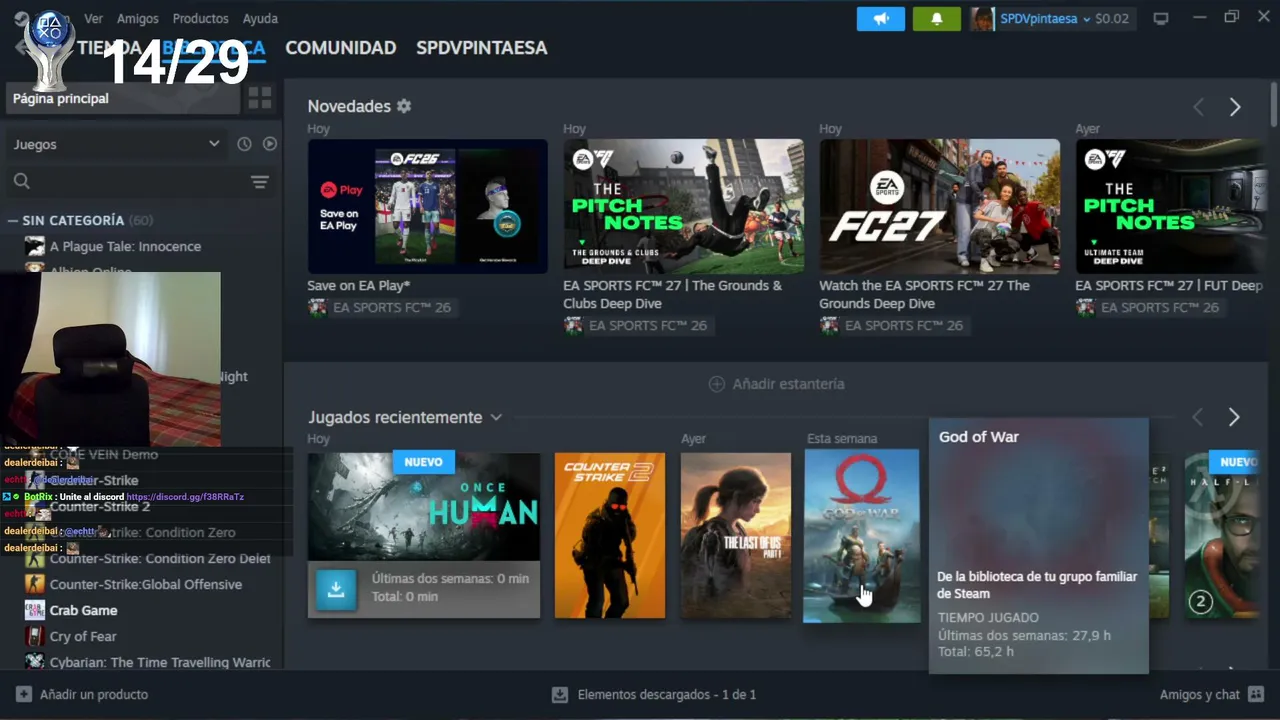Select Counter-Strike:Global Offensive in the list

pyautogui.click(x=146, y=584)
